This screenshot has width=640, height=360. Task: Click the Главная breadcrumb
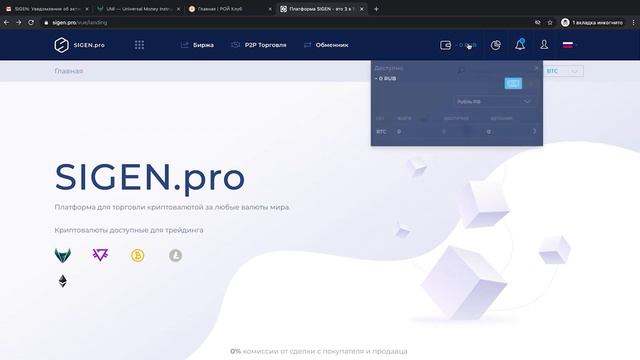[69, 71]
